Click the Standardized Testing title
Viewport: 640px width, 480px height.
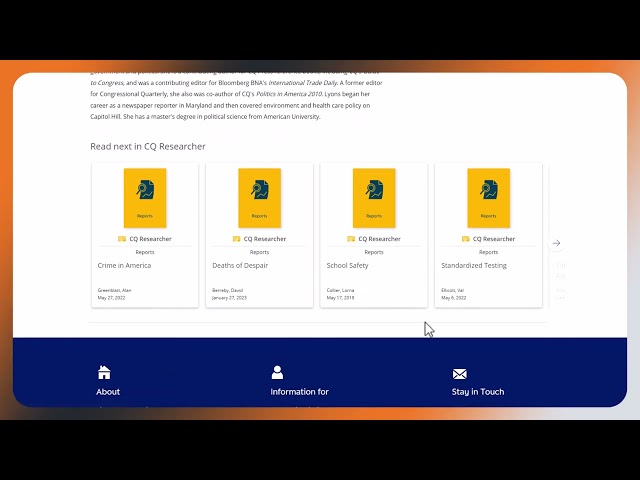(474, 265)
